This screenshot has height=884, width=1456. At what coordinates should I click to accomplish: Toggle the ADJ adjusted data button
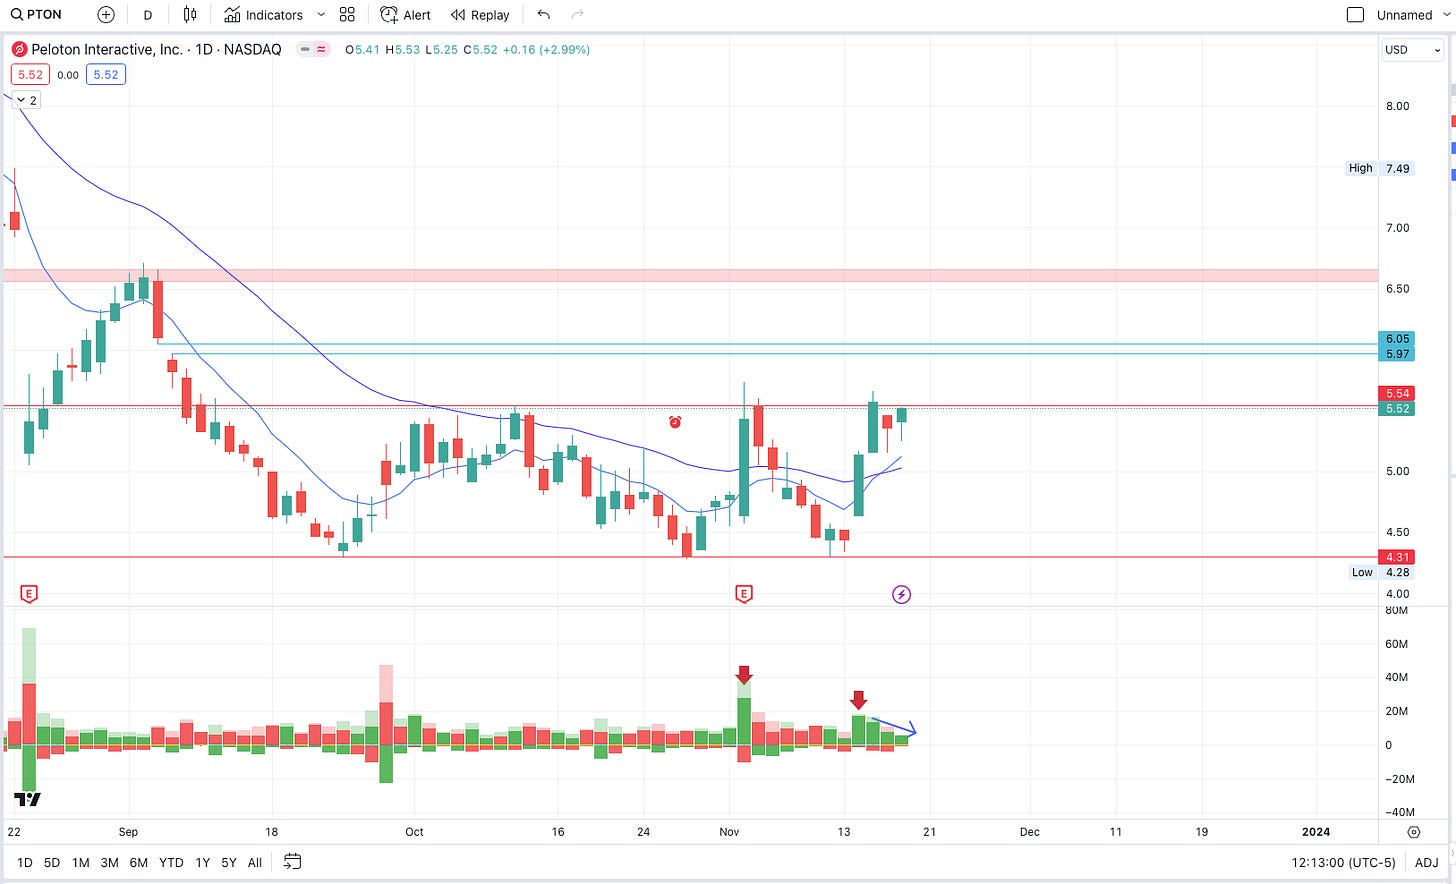click(1427, 862)
